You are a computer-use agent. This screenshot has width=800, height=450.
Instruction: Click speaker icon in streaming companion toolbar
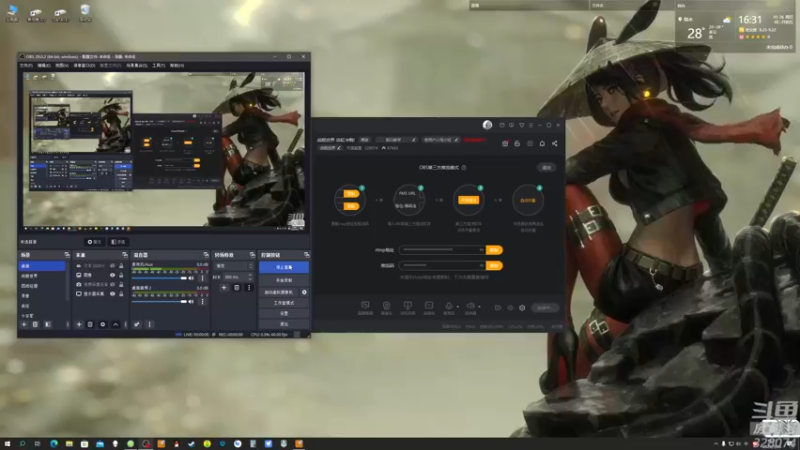click(x=470, y=306)
